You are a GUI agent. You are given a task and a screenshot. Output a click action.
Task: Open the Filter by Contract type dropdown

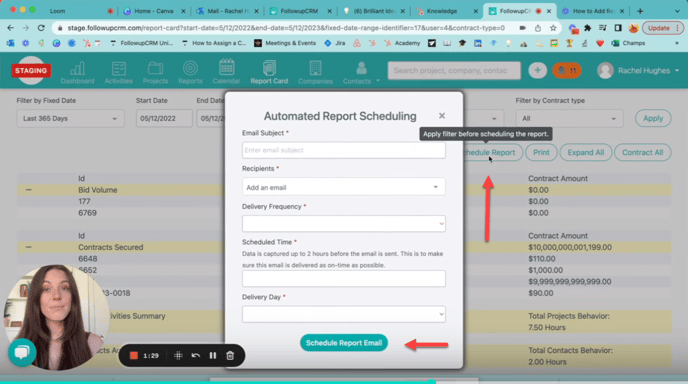point(569,118)
